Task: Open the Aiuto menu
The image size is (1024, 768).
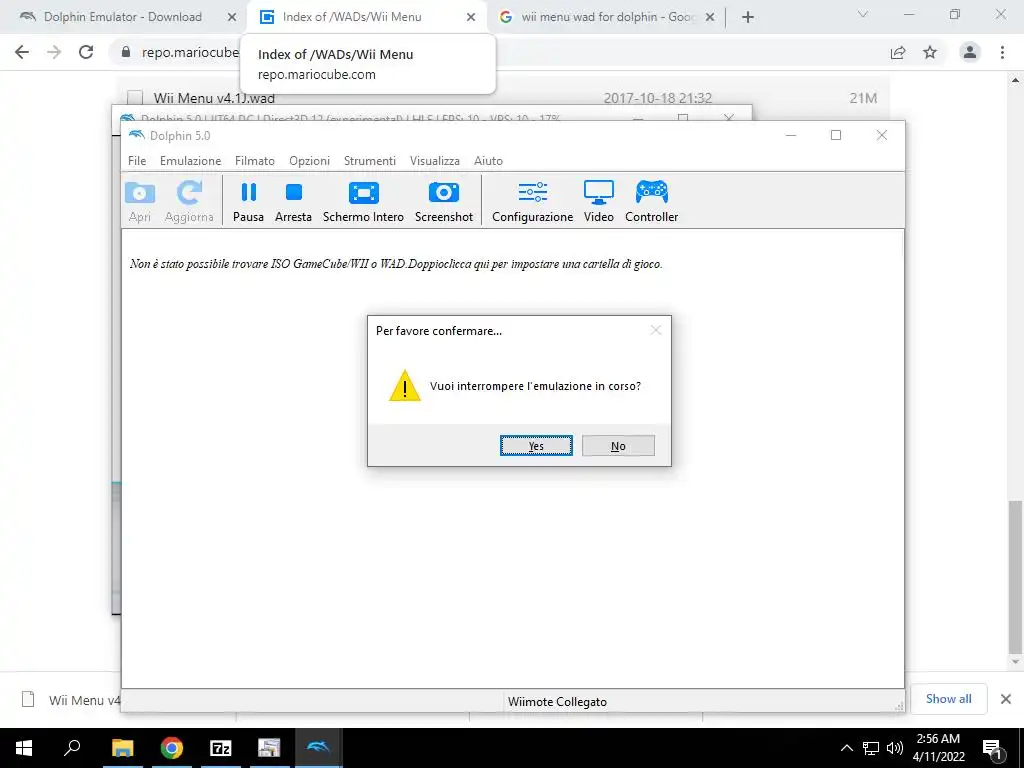Action: (488, 161)
